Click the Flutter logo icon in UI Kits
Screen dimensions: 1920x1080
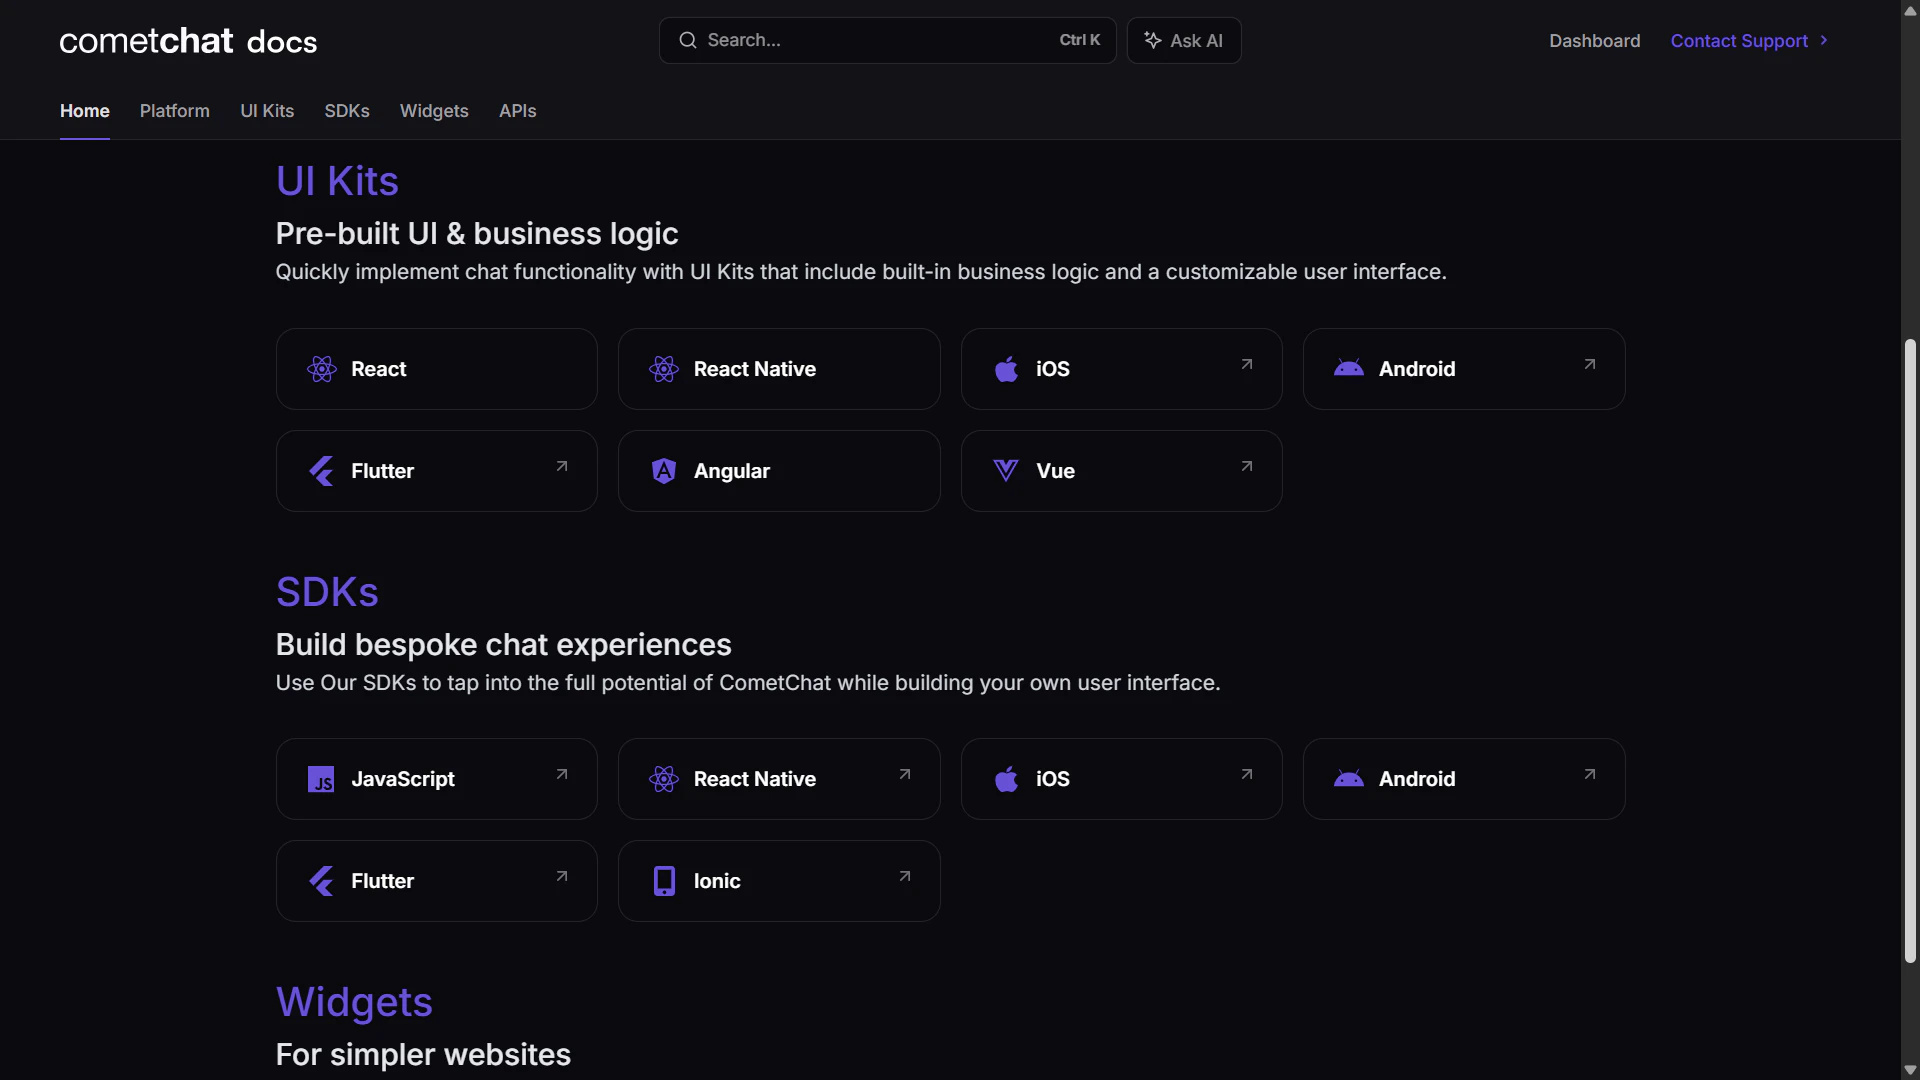tap(322, 471)
